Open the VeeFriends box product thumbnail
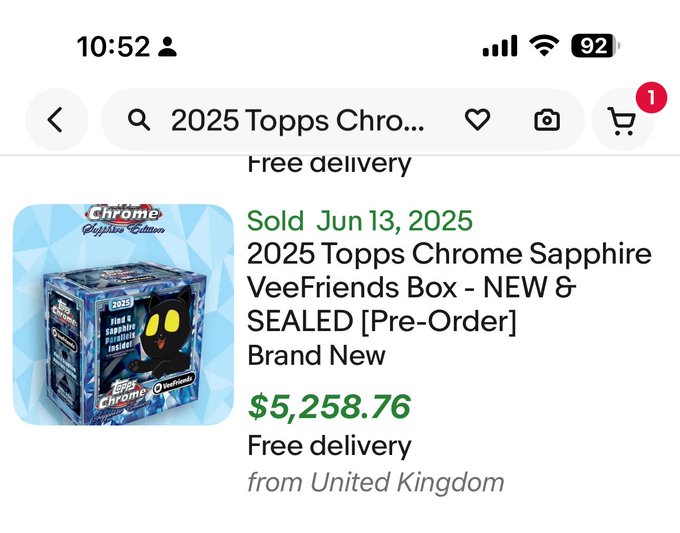 click(123, 314)
